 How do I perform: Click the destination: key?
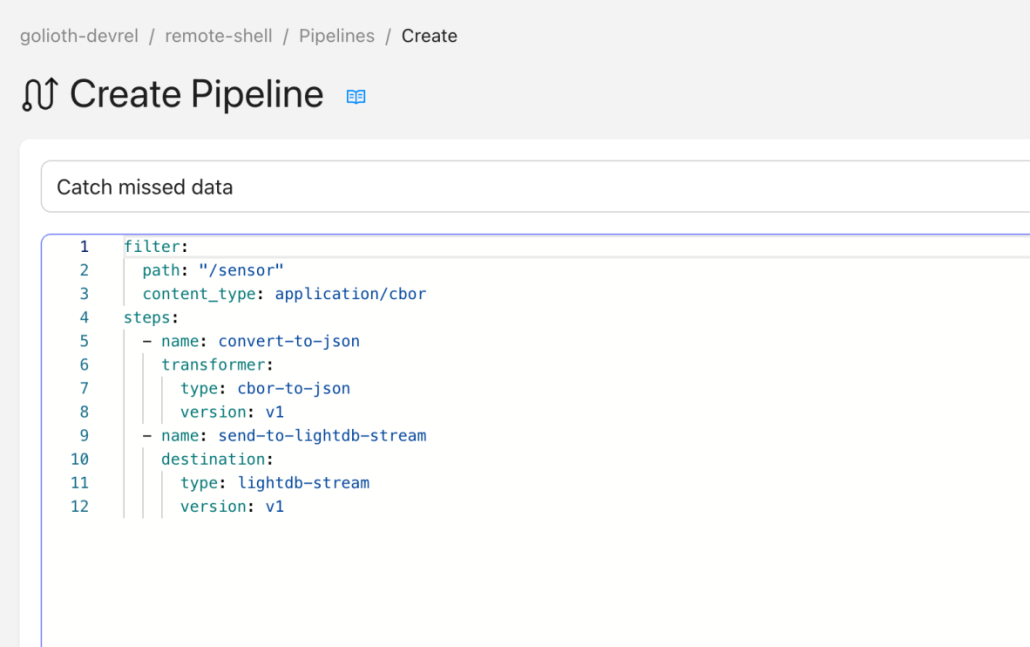(217, 459)
